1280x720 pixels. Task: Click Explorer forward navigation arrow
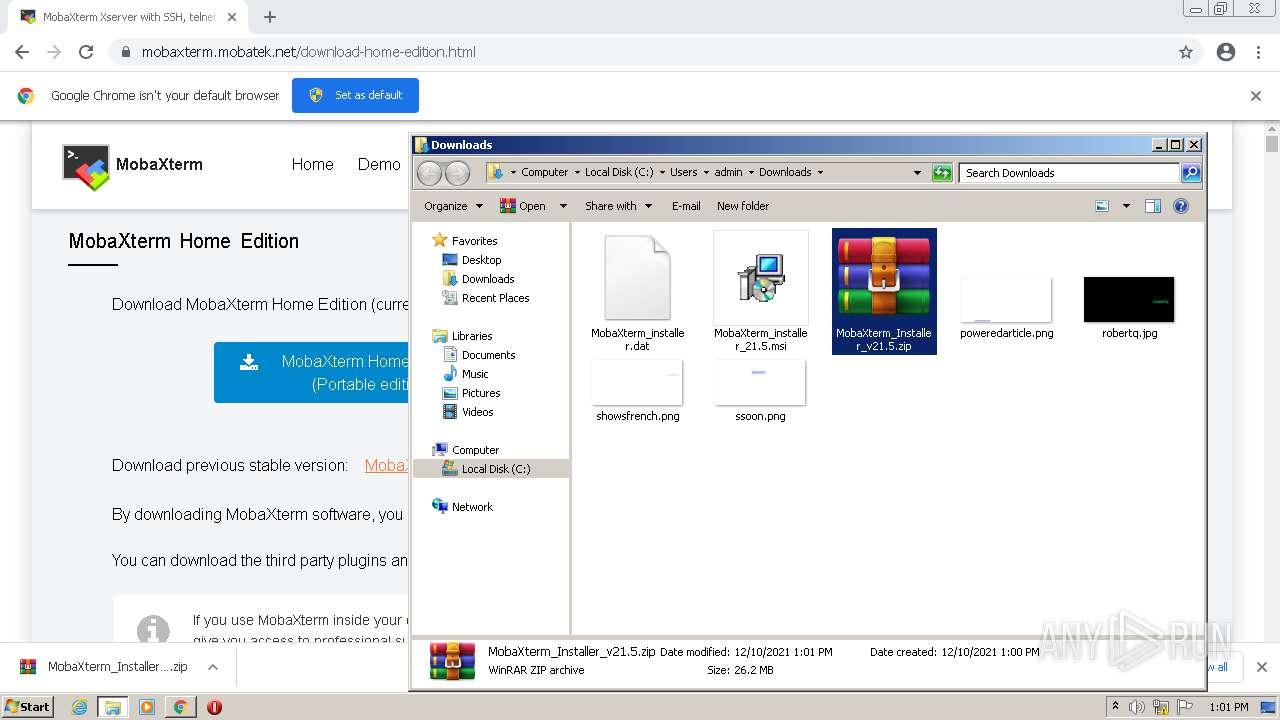pyautogui.click(x=457, y=173)
